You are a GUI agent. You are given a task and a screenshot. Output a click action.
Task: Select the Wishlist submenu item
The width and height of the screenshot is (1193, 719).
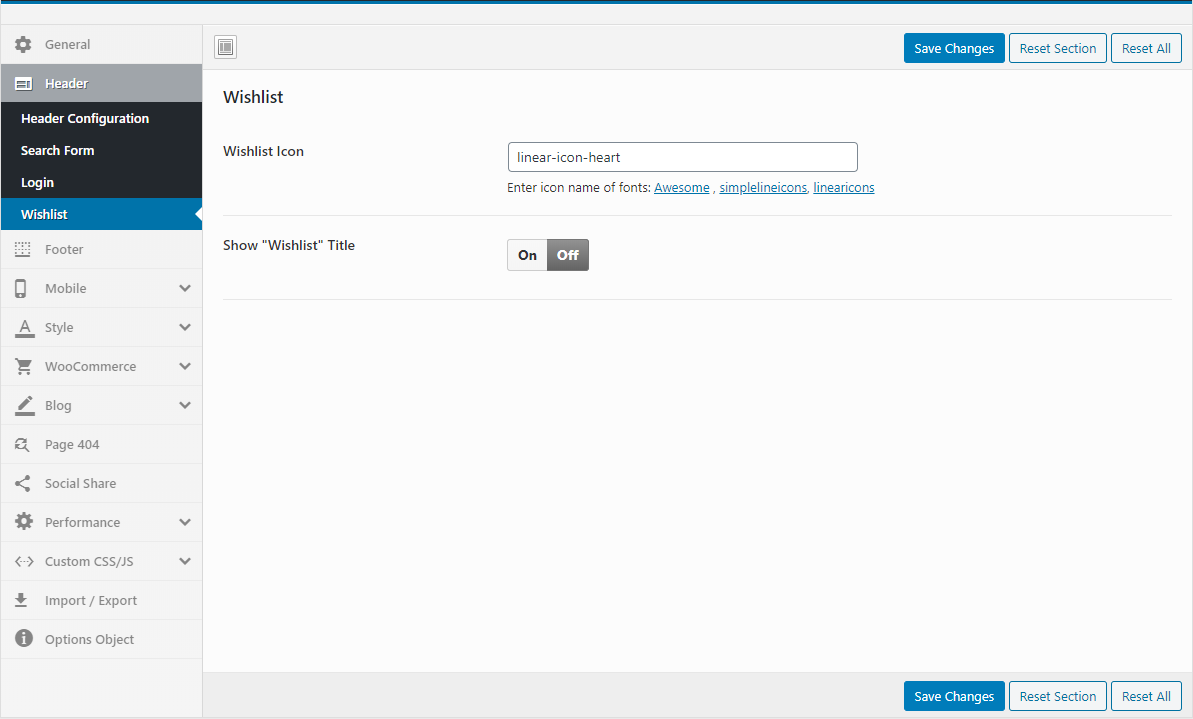(x=101, y=215)
